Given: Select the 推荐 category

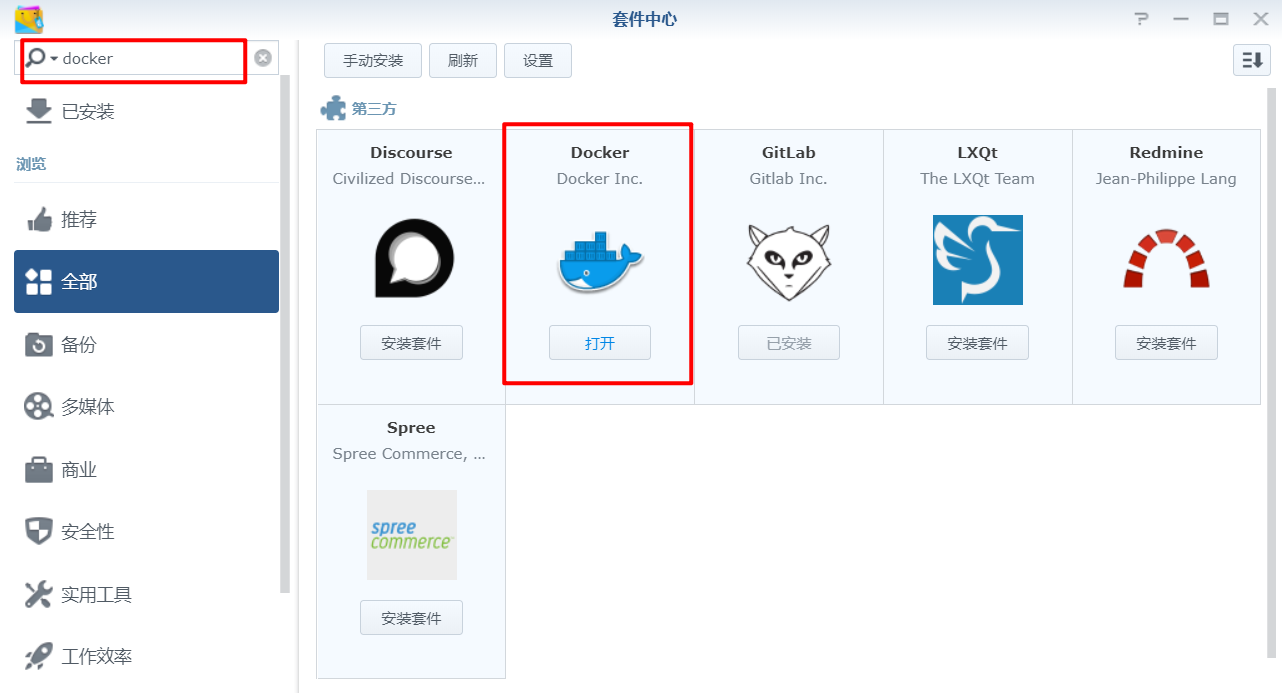Looking at the screenshot, I should (x=146, y=220).
